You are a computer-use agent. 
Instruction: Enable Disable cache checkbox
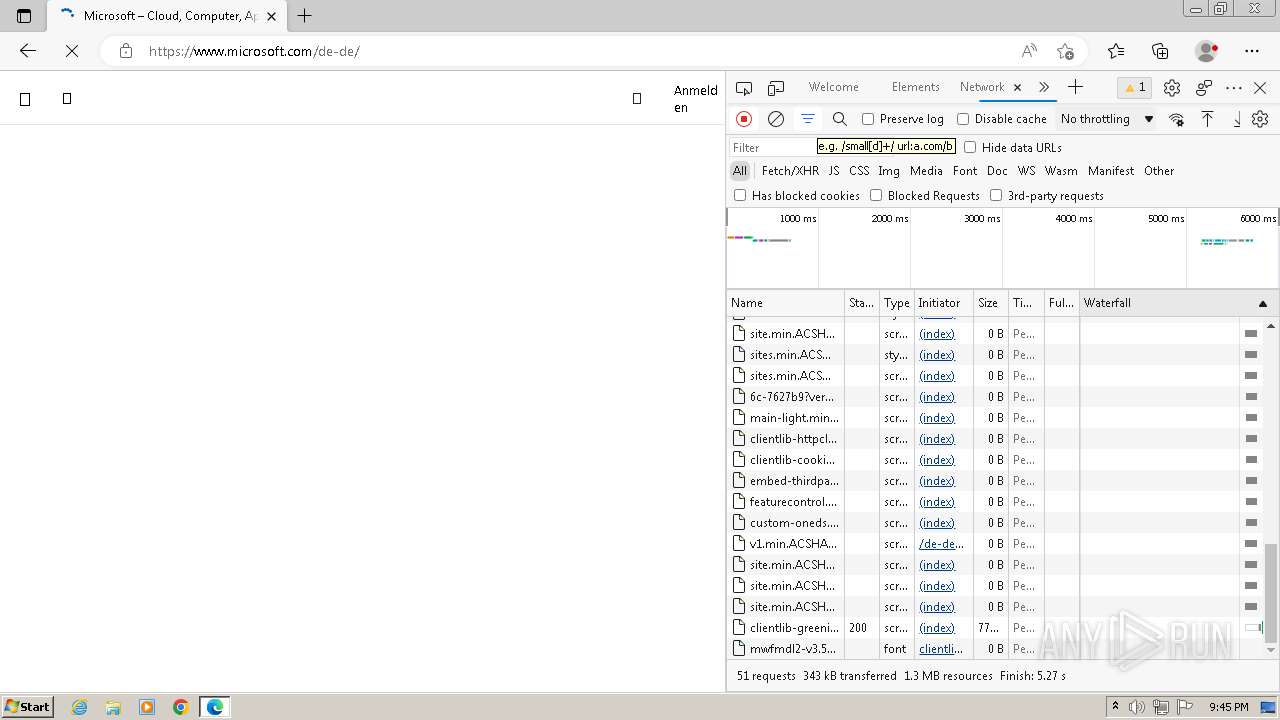point(963,119)
